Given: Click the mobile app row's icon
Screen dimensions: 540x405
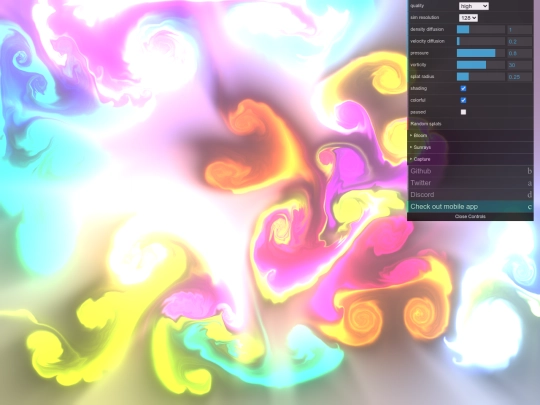Looking at the screenshot, I should [529, 207].
